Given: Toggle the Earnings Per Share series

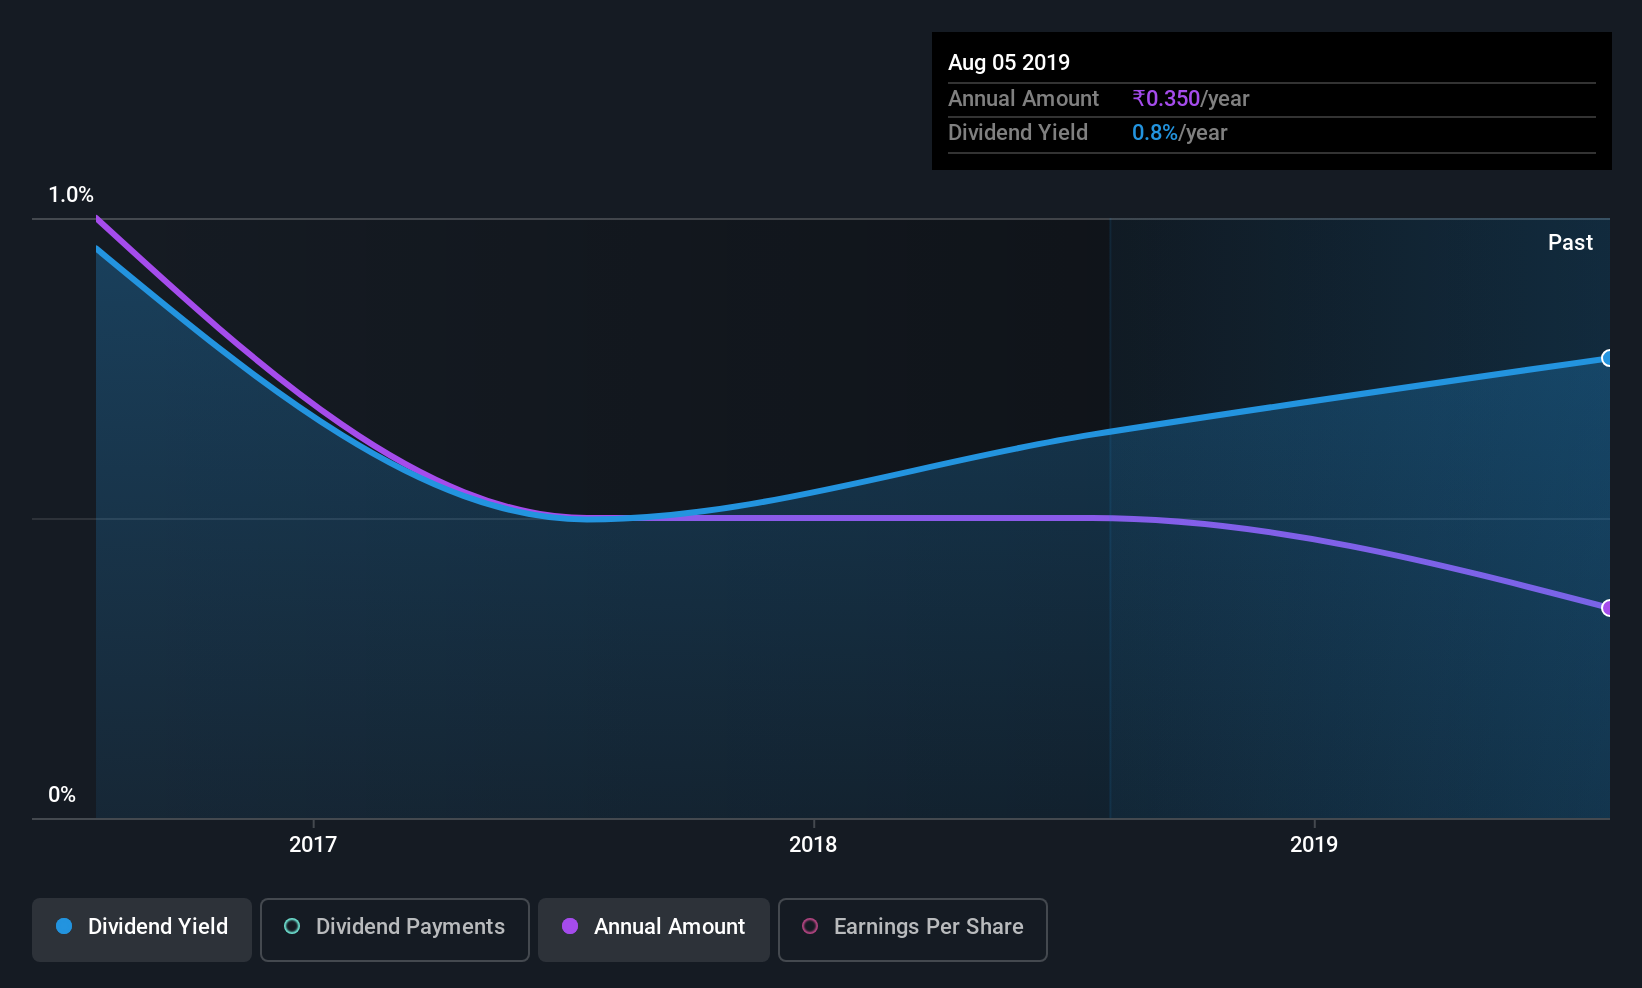Looking at the screenshot, I should click(912, 929).
